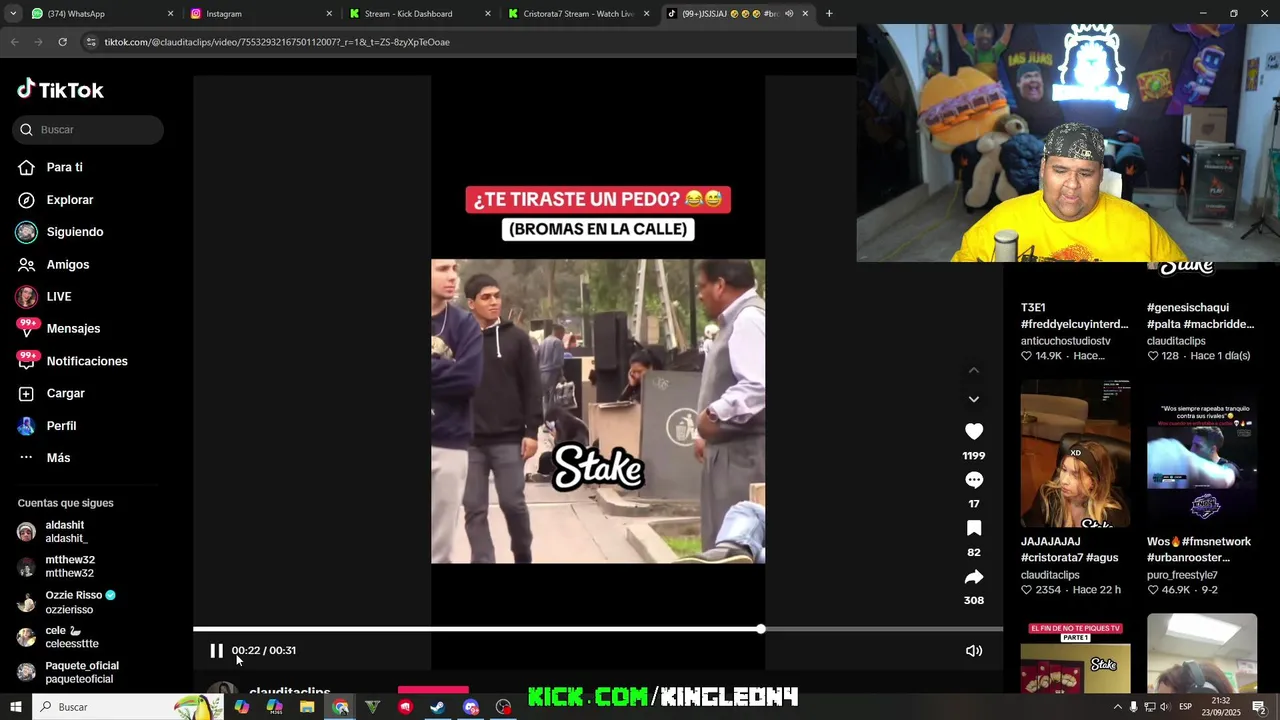1280x720 pixels.
Task: Reload the current page
Action: 62,42
